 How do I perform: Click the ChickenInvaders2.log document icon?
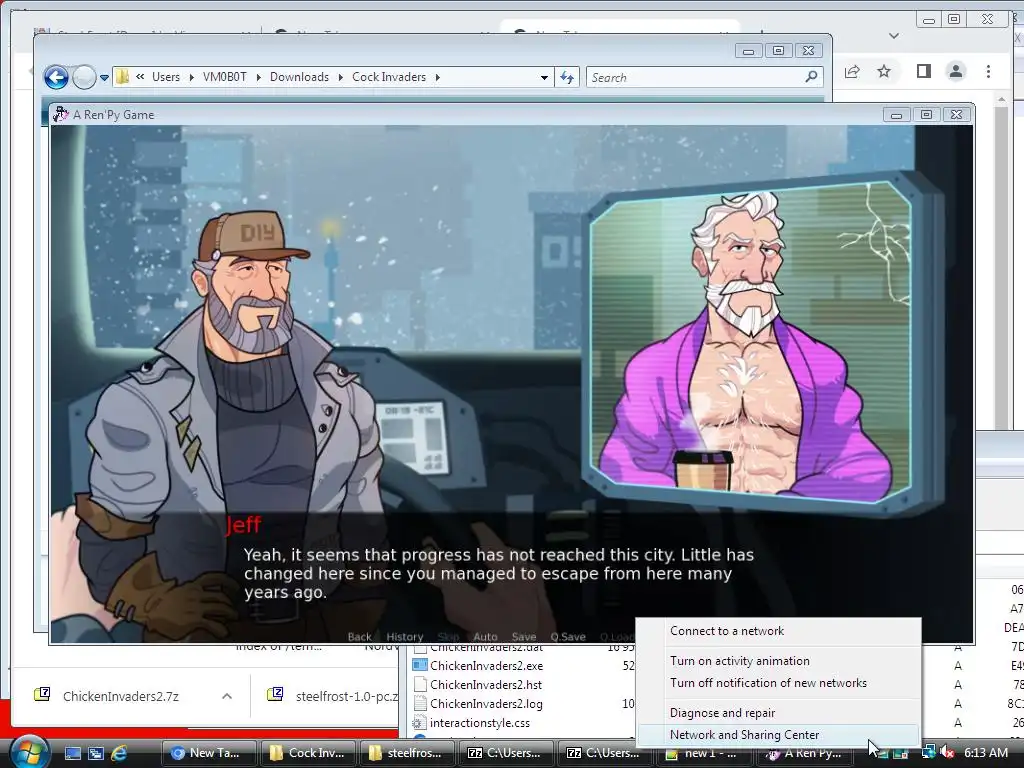pyautogui.click(x=420, y=703)
